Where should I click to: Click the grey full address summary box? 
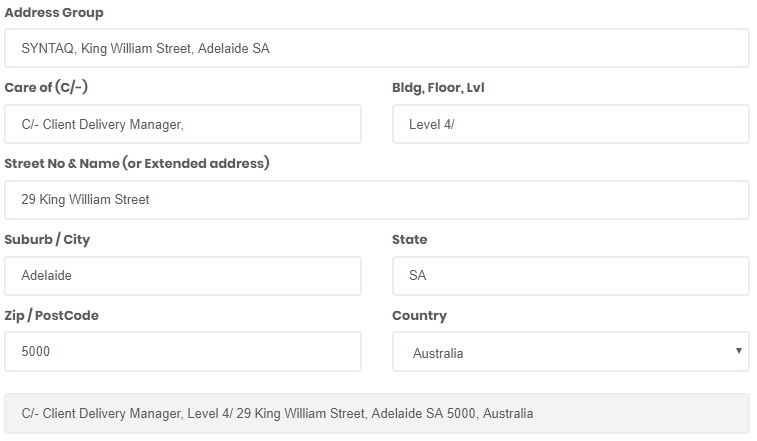pos(377,413)
